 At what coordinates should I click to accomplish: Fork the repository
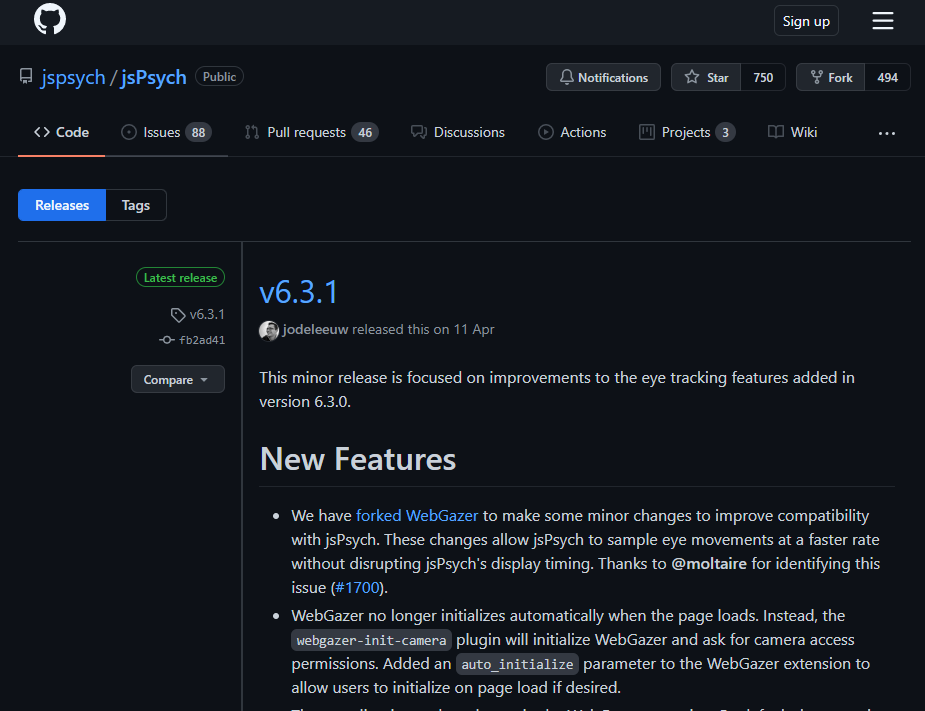831,77
